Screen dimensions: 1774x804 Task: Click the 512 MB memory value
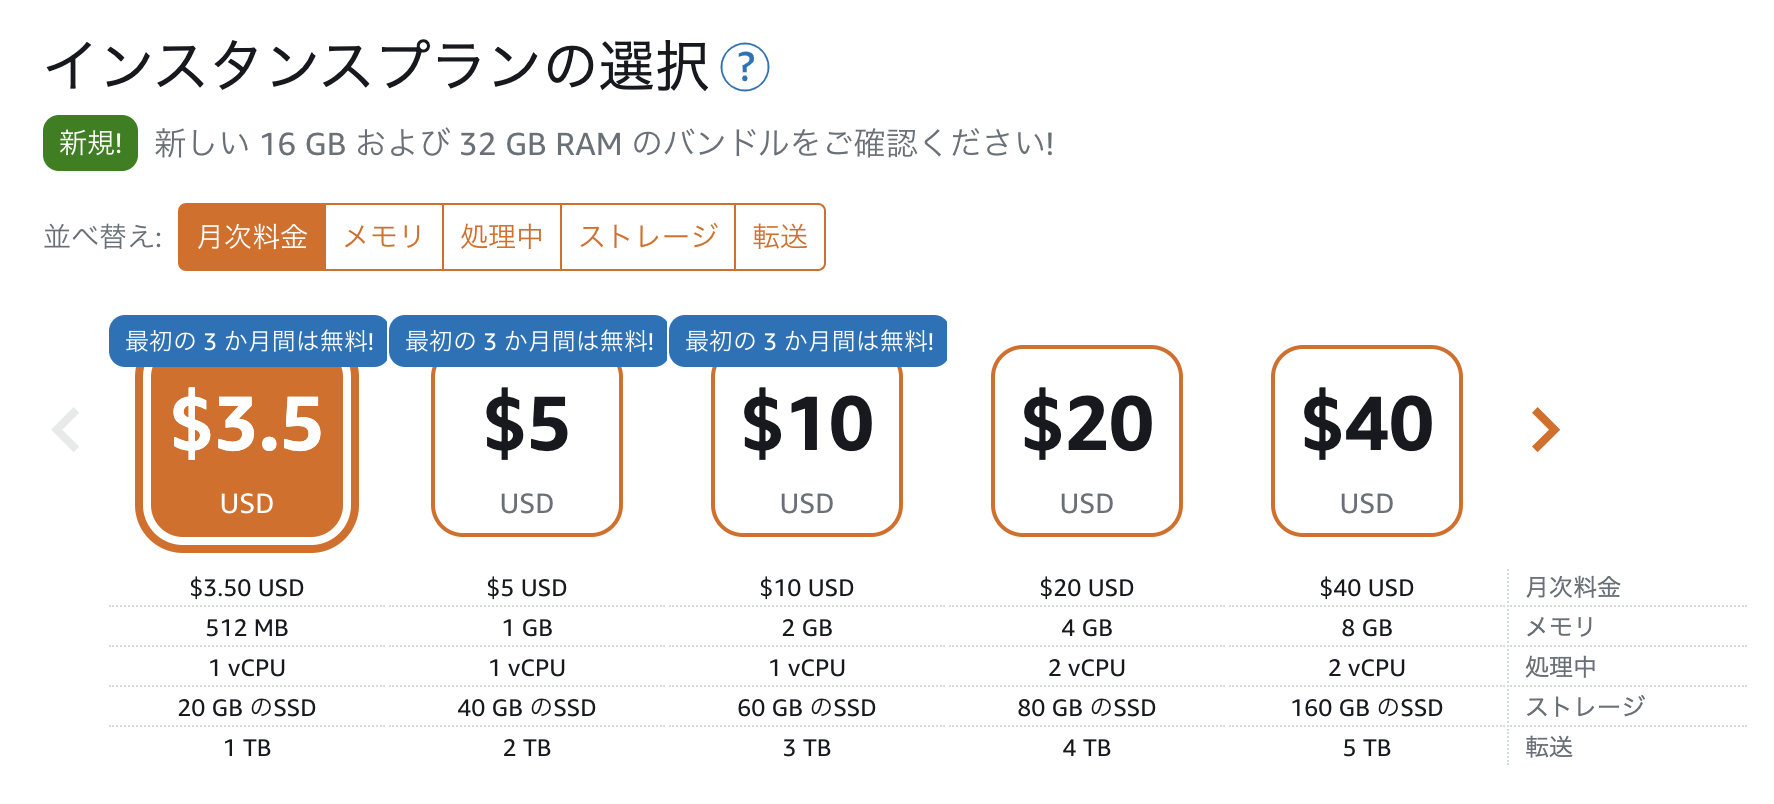click(247, 628)
